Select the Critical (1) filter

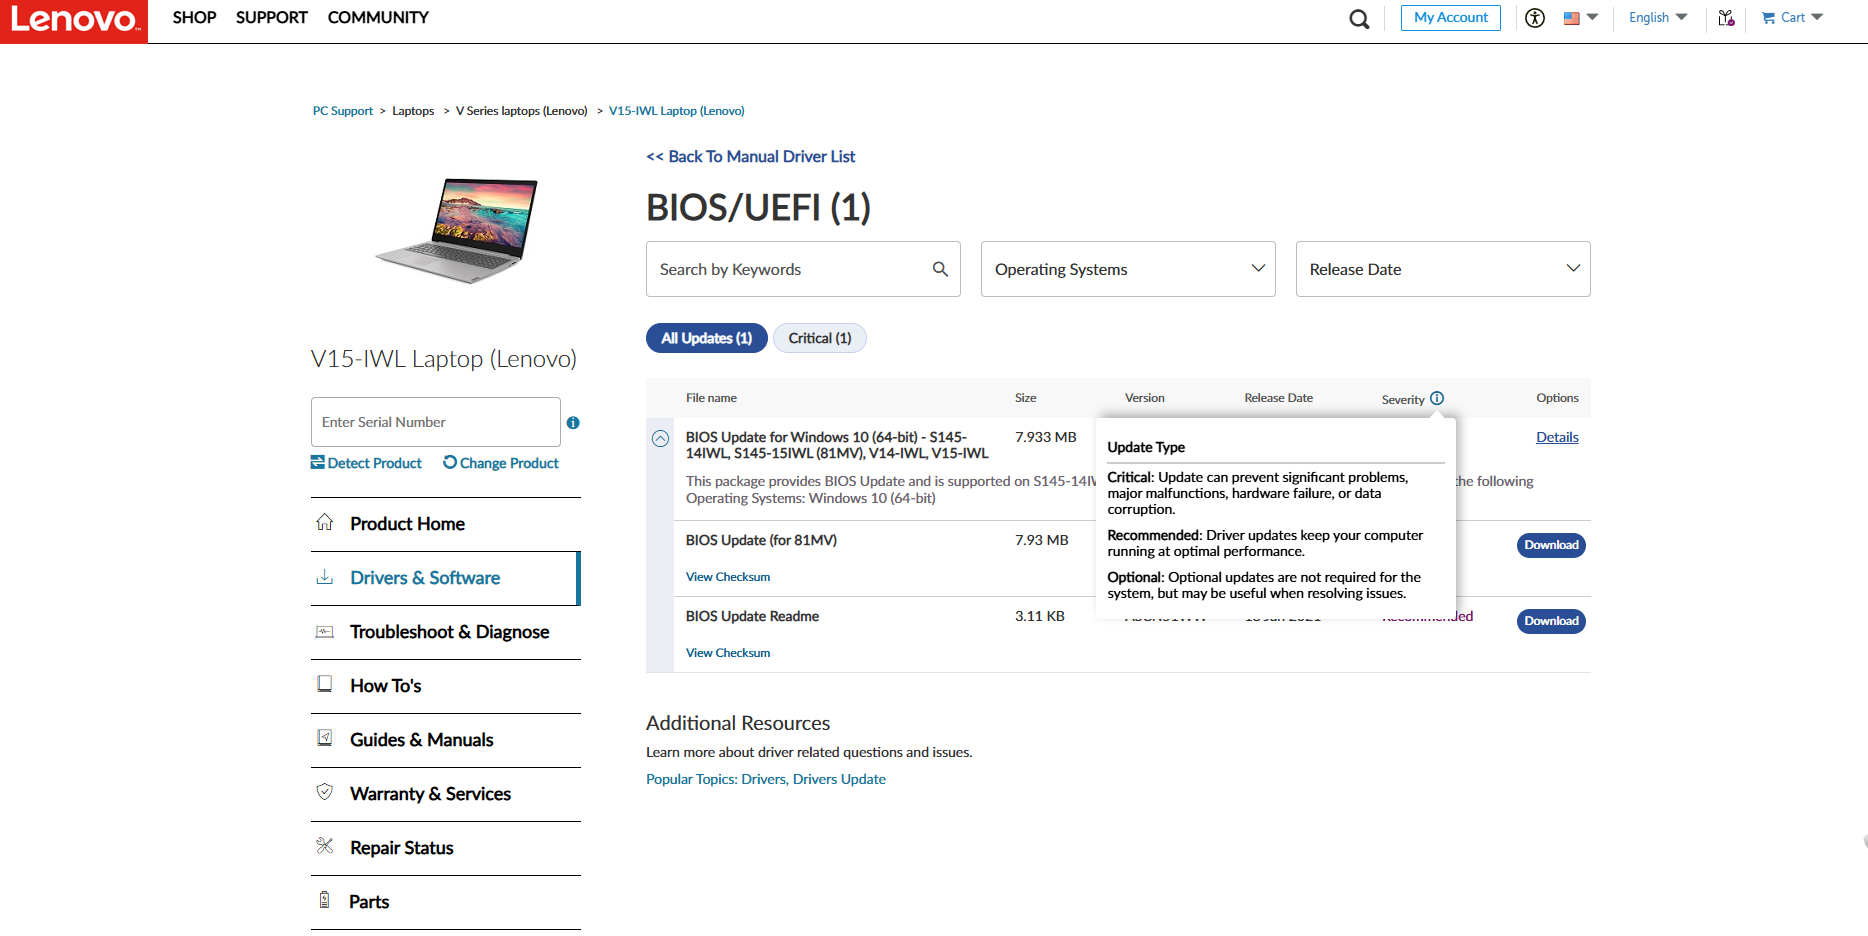pos(820,338)
